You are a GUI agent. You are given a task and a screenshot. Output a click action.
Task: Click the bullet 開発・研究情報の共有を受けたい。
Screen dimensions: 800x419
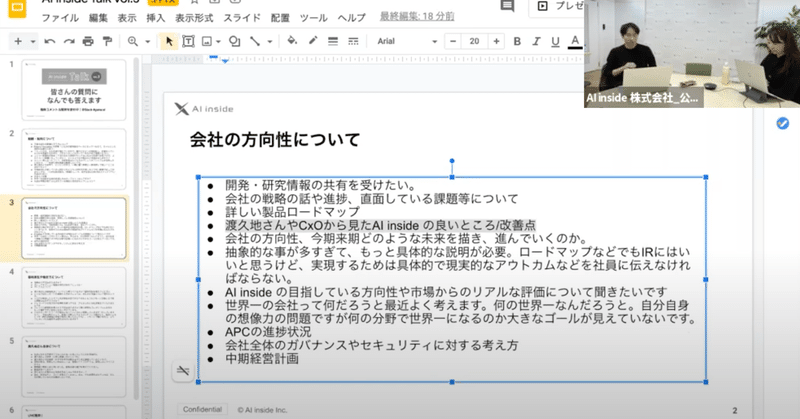321,185
